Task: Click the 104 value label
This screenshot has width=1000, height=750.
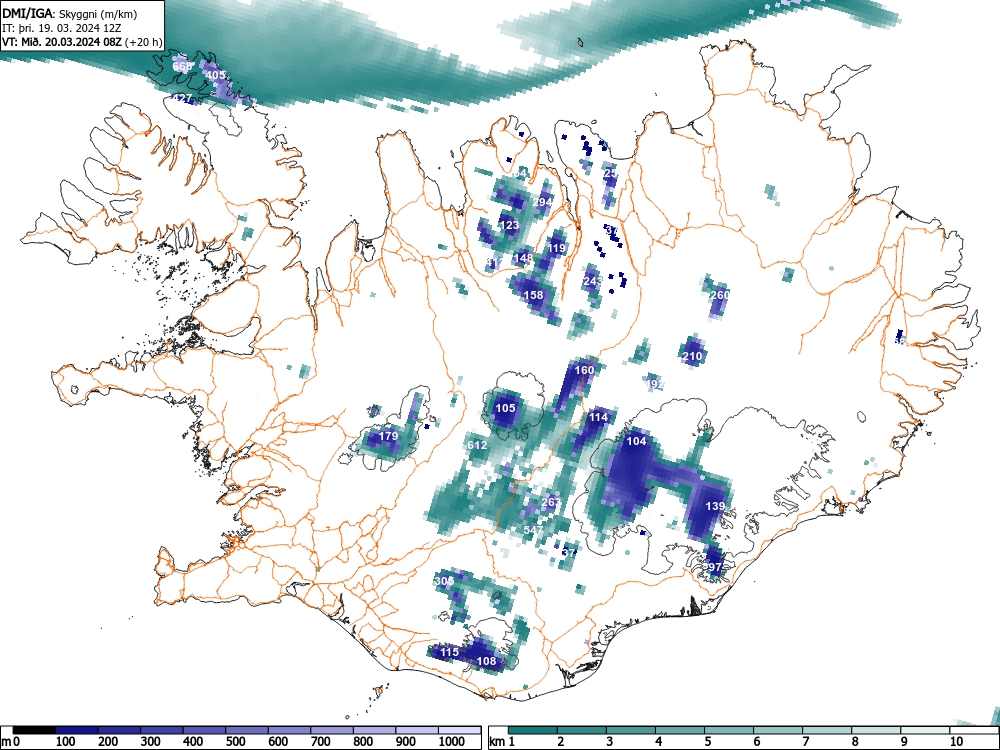Action: 636,441
